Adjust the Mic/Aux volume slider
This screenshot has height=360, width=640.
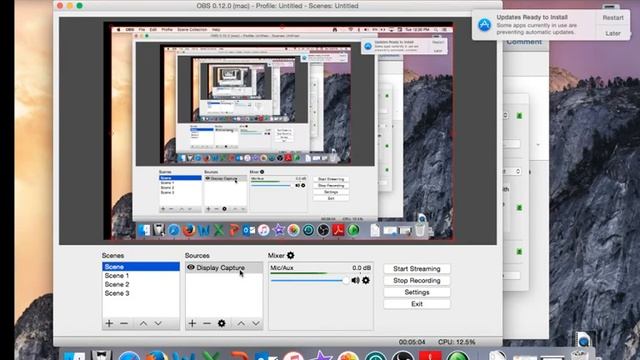[x=309, y=280]
